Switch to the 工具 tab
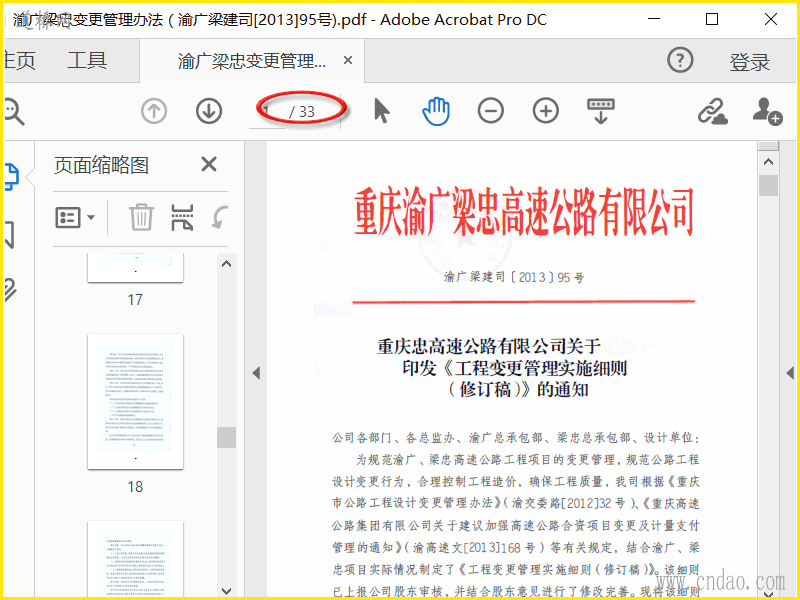This screenshot has width=800, height=600. click(x=87, y=61)
